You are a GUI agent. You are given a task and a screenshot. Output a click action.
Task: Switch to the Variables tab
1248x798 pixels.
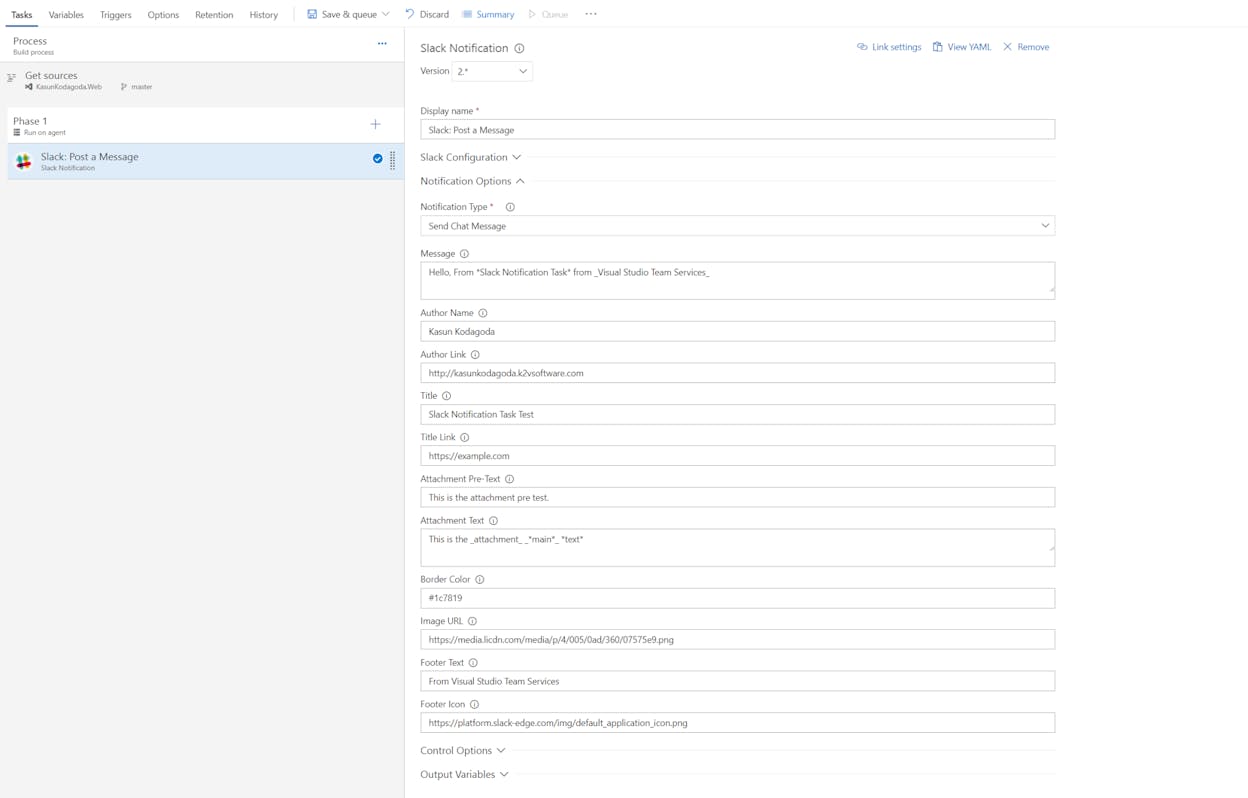pyautogui.click(x=66, y=15)
